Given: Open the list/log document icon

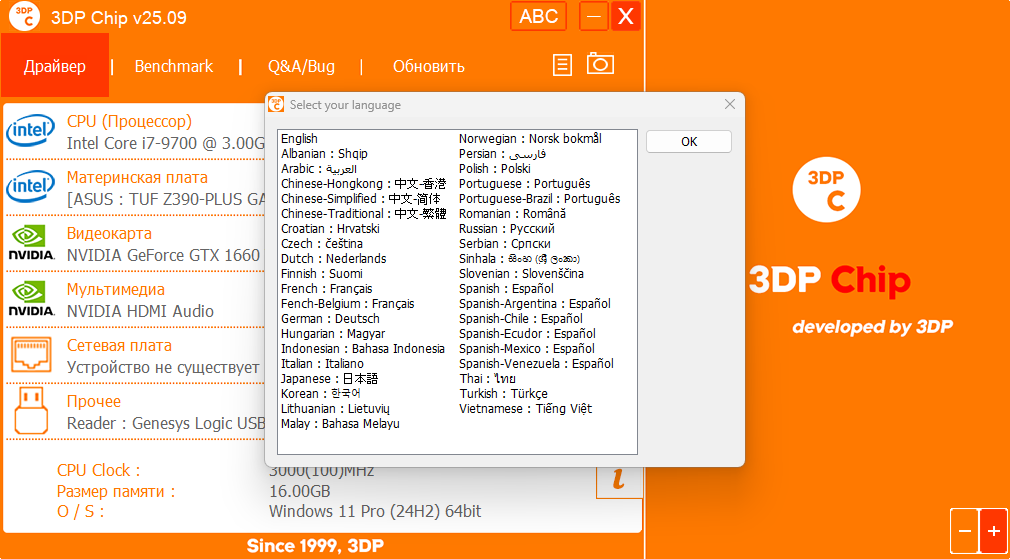Looking at the screenshot, I should coord(562,65).
